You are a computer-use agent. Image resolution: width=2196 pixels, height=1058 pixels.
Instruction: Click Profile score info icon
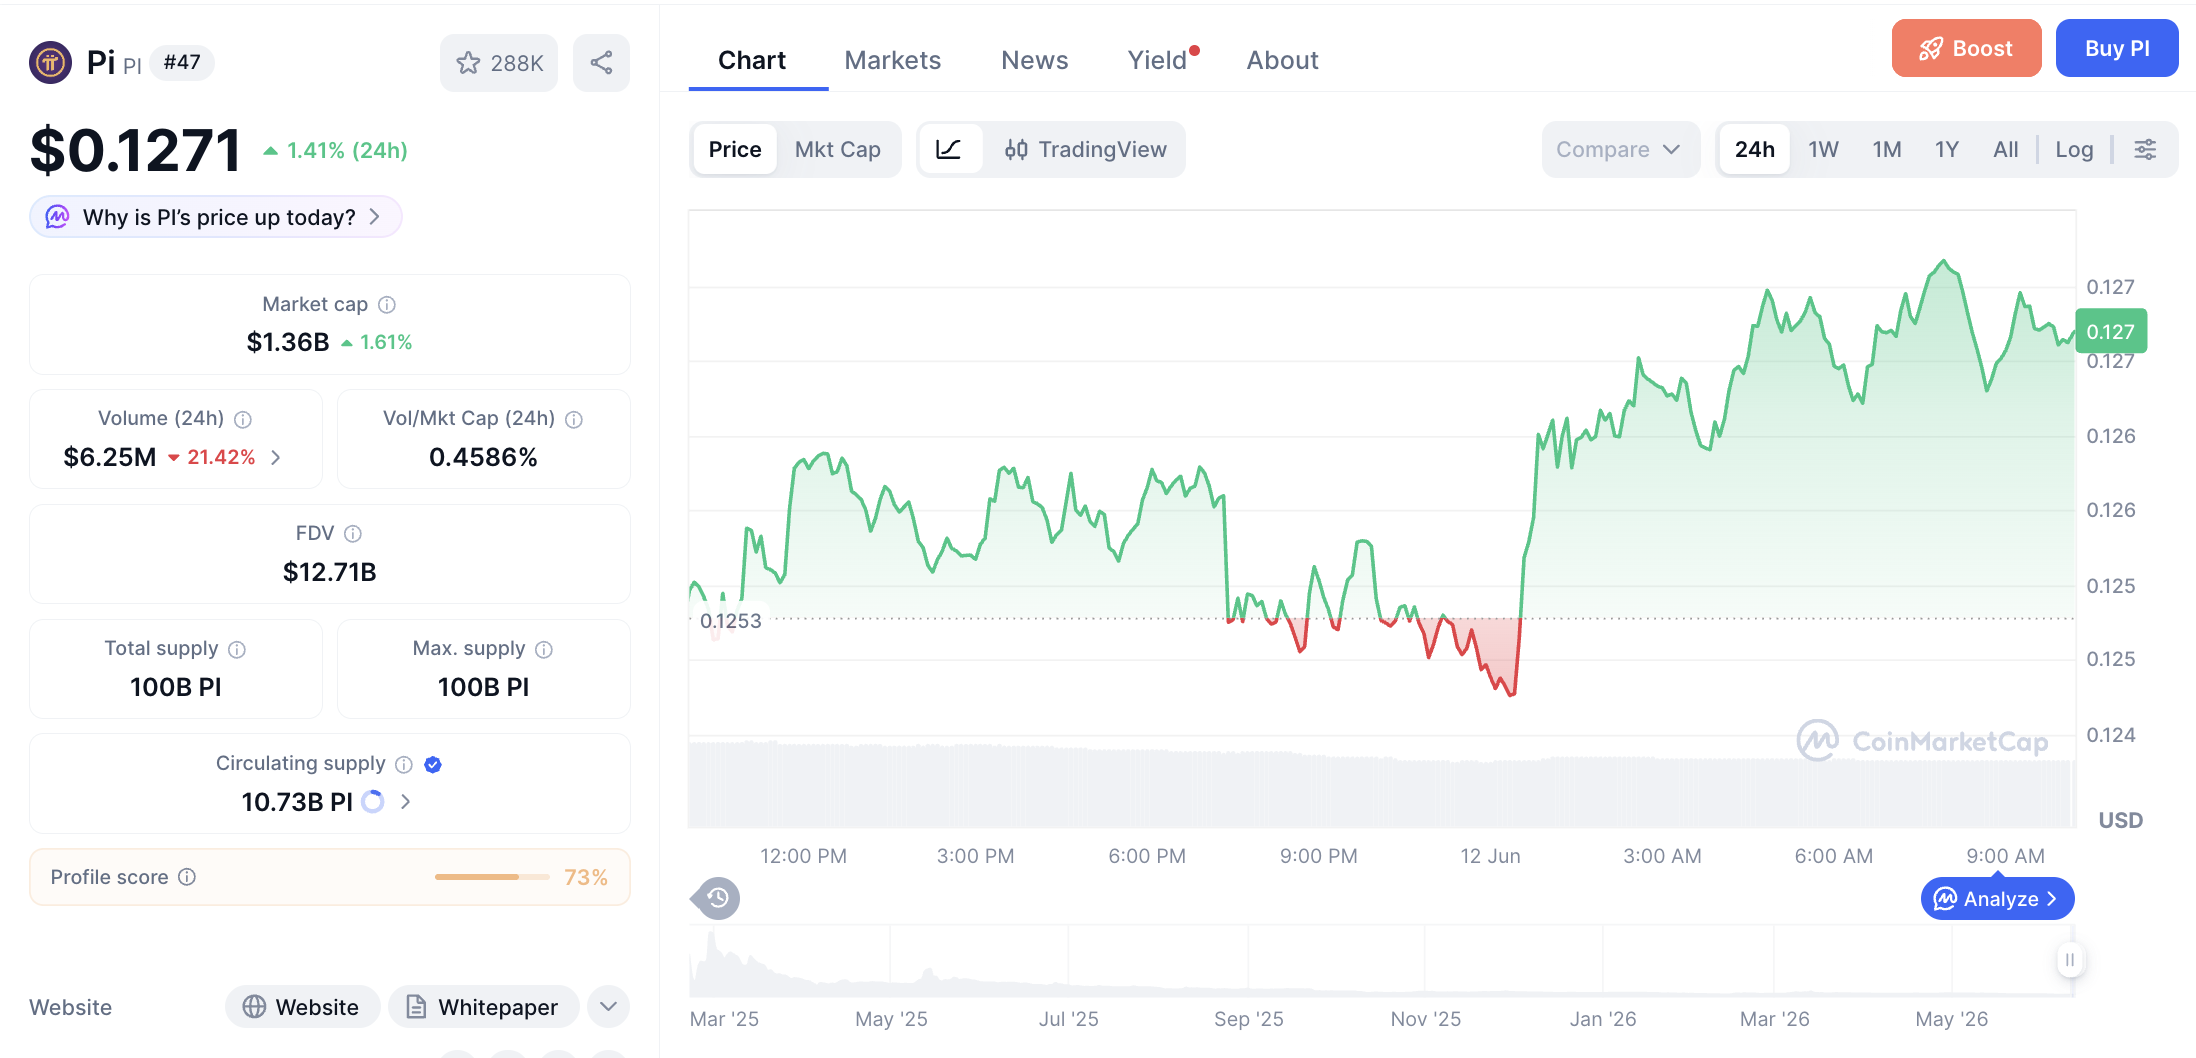[187, 877]
